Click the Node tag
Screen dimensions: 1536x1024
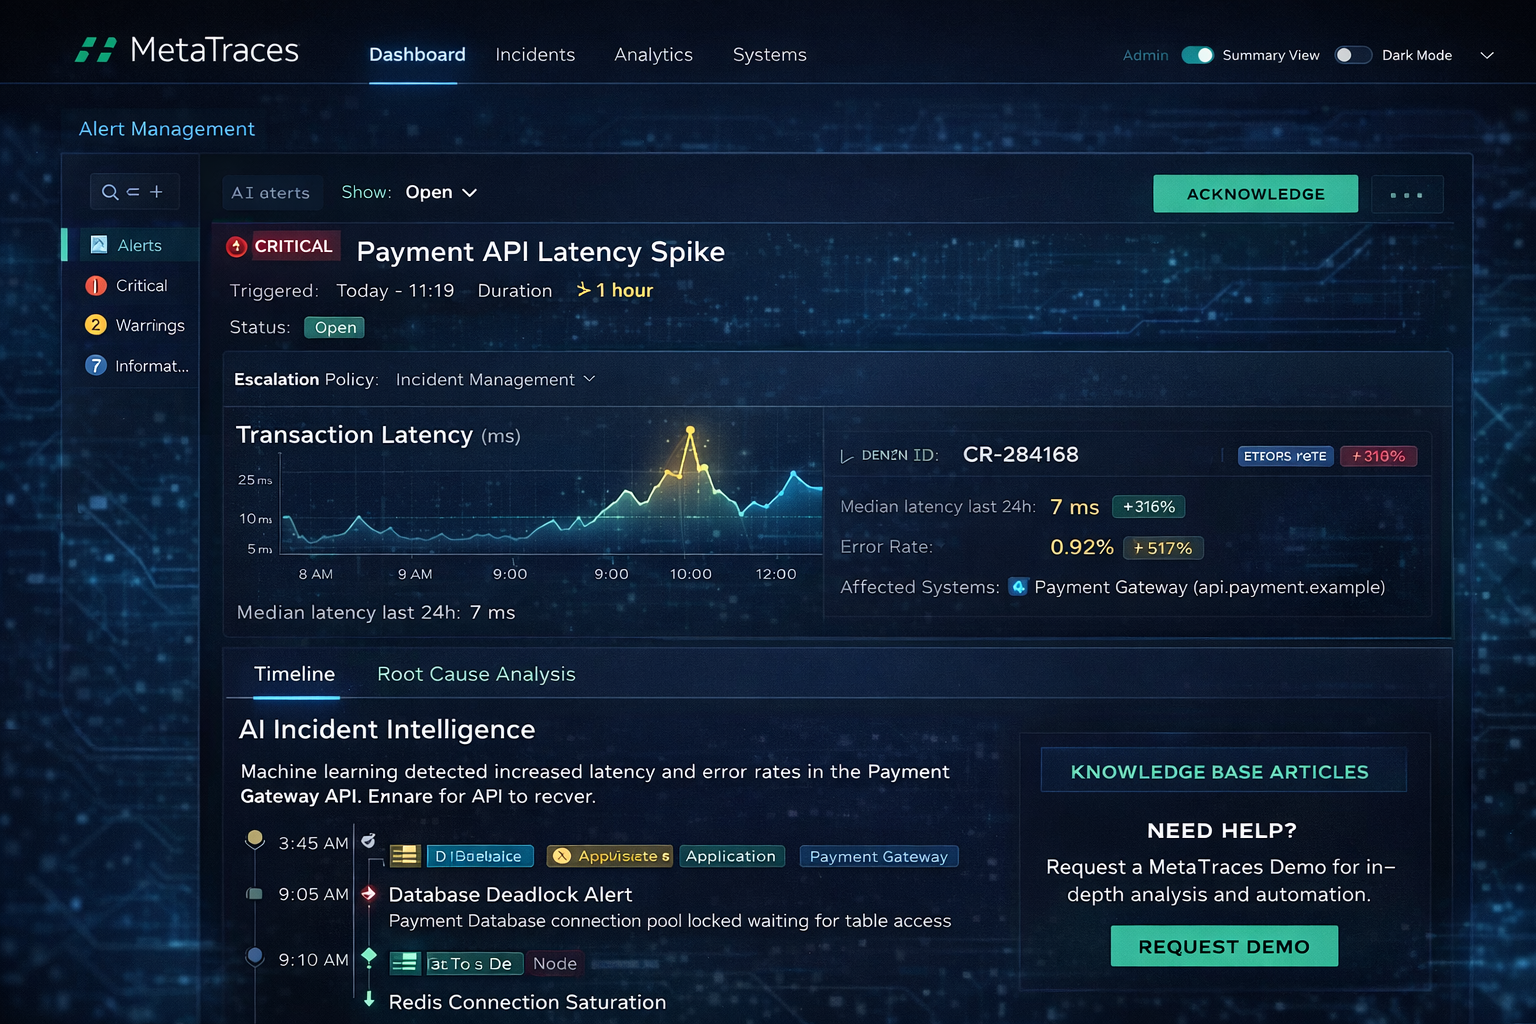[555, 963]
